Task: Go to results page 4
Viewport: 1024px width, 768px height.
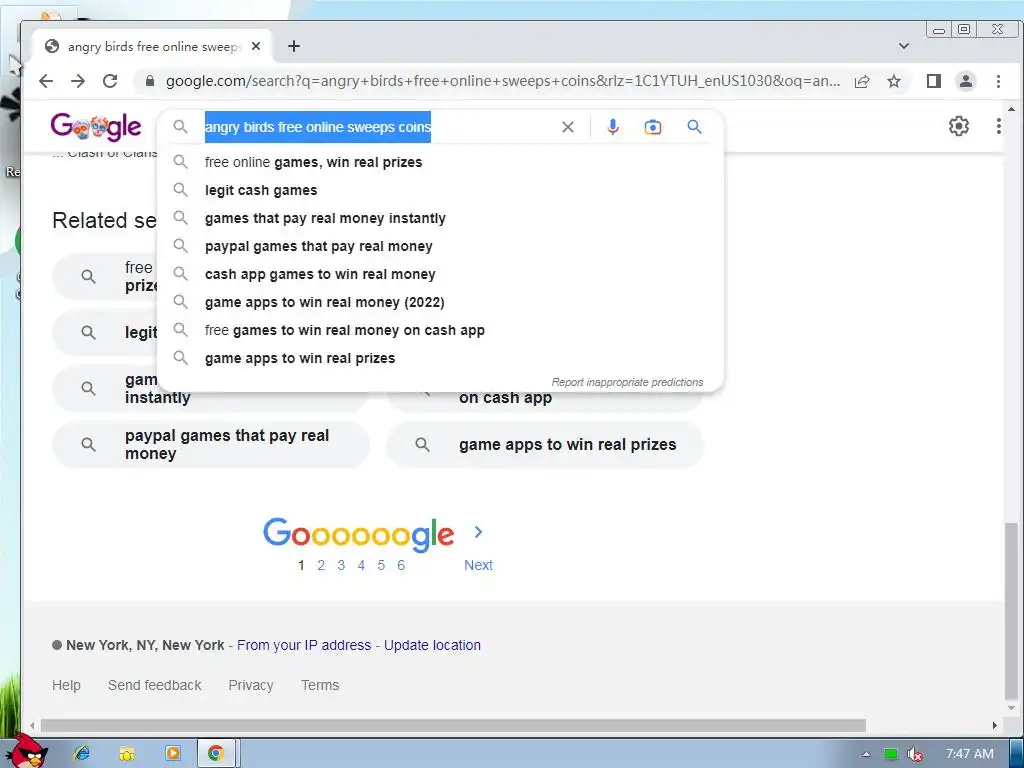Action: [361, 566]
